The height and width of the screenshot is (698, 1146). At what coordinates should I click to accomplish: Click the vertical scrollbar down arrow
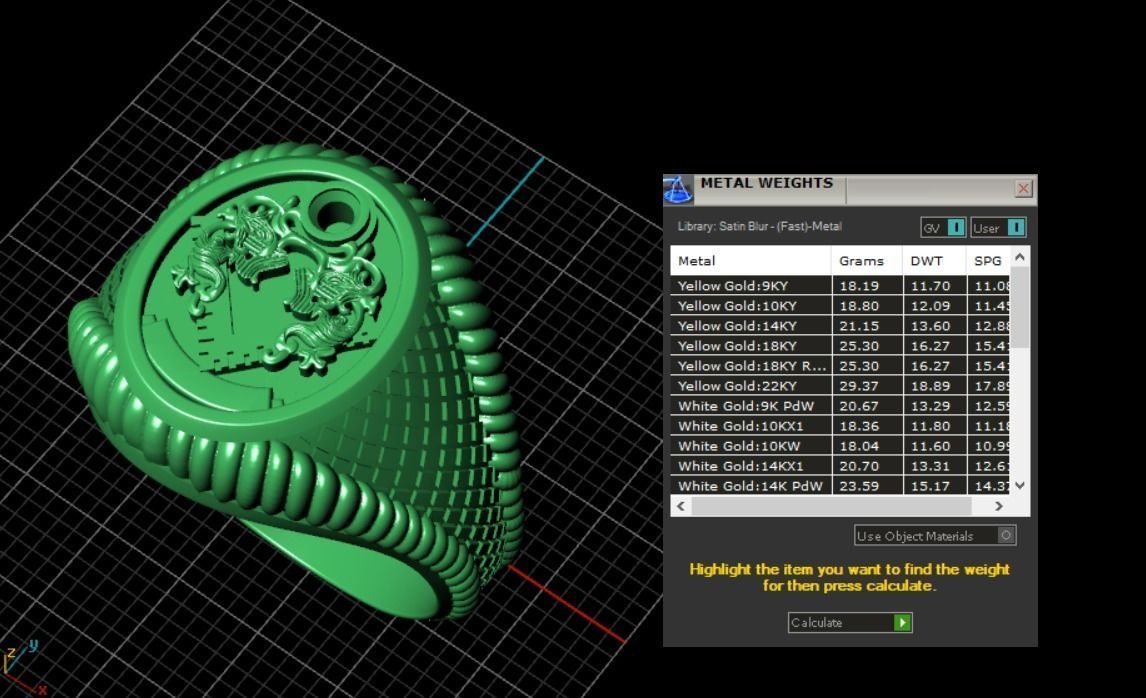1020,485
